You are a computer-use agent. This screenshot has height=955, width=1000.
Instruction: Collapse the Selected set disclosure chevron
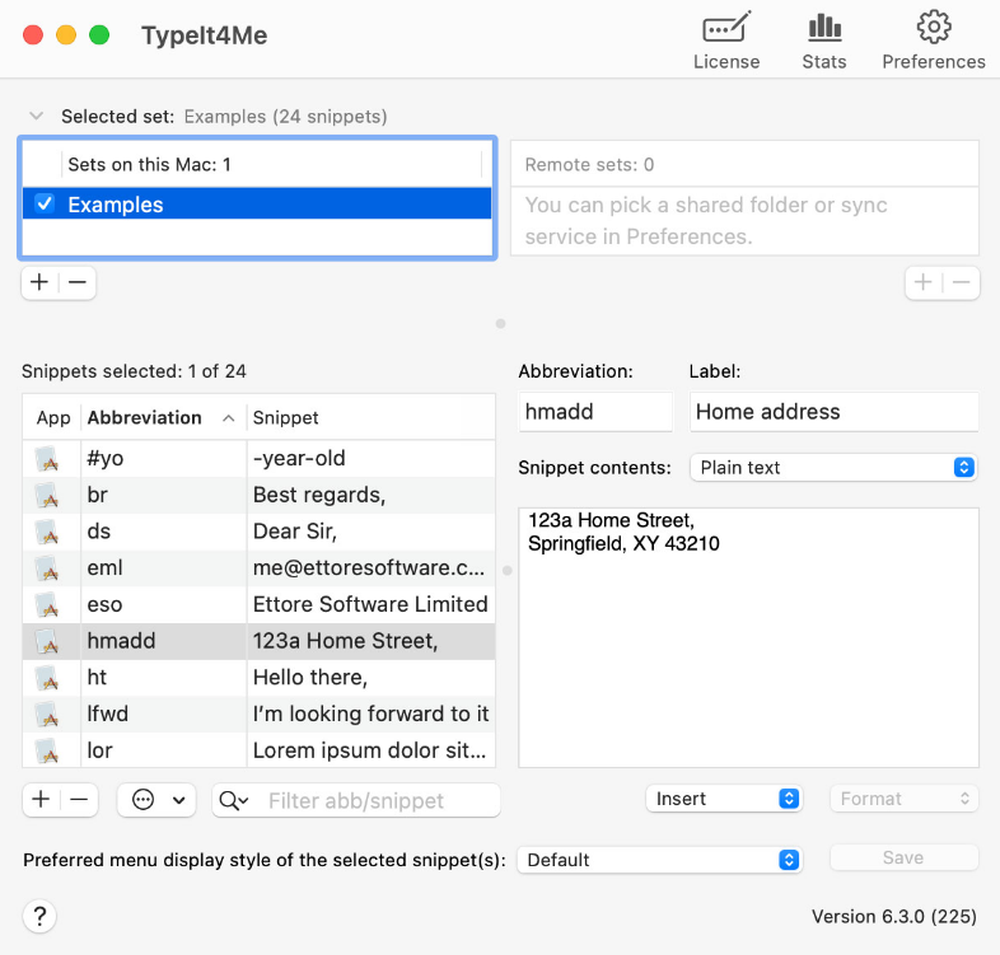[x=36, y=116]
